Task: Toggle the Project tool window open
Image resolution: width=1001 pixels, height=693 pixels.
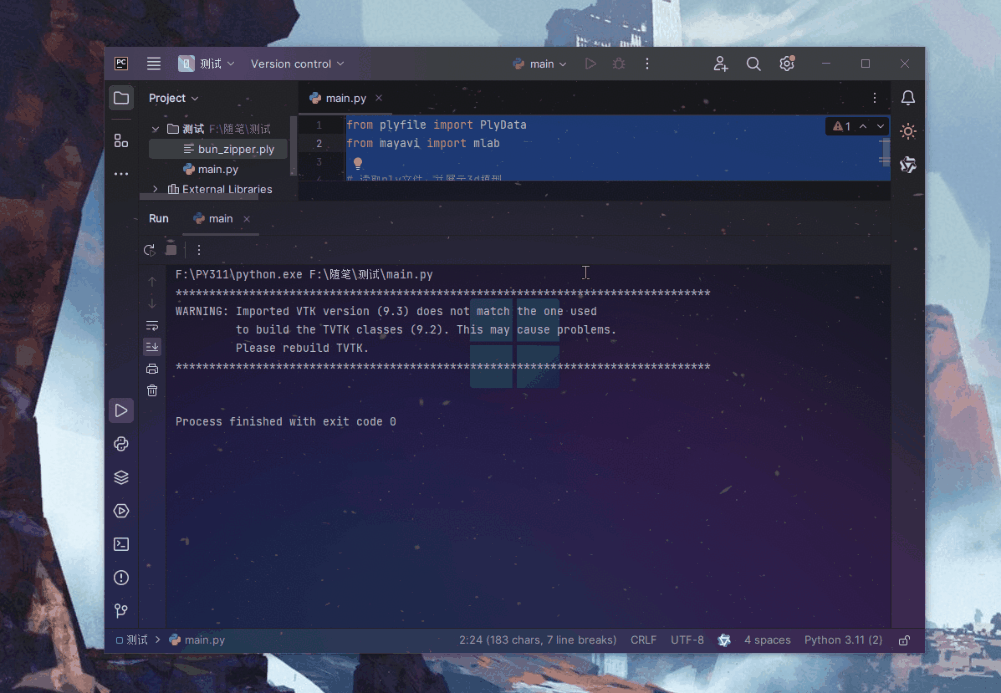Action: click(120, 97)
